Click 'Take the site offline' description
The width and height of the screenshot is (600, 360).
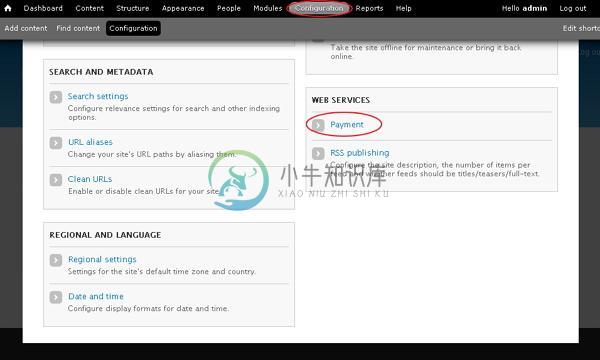[x=426, y=52]
